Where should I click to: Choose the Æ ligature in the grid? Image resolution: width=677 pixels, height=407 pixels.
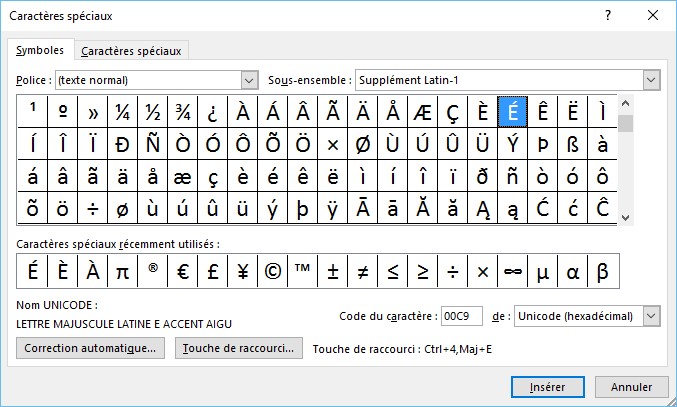[423, 112]
